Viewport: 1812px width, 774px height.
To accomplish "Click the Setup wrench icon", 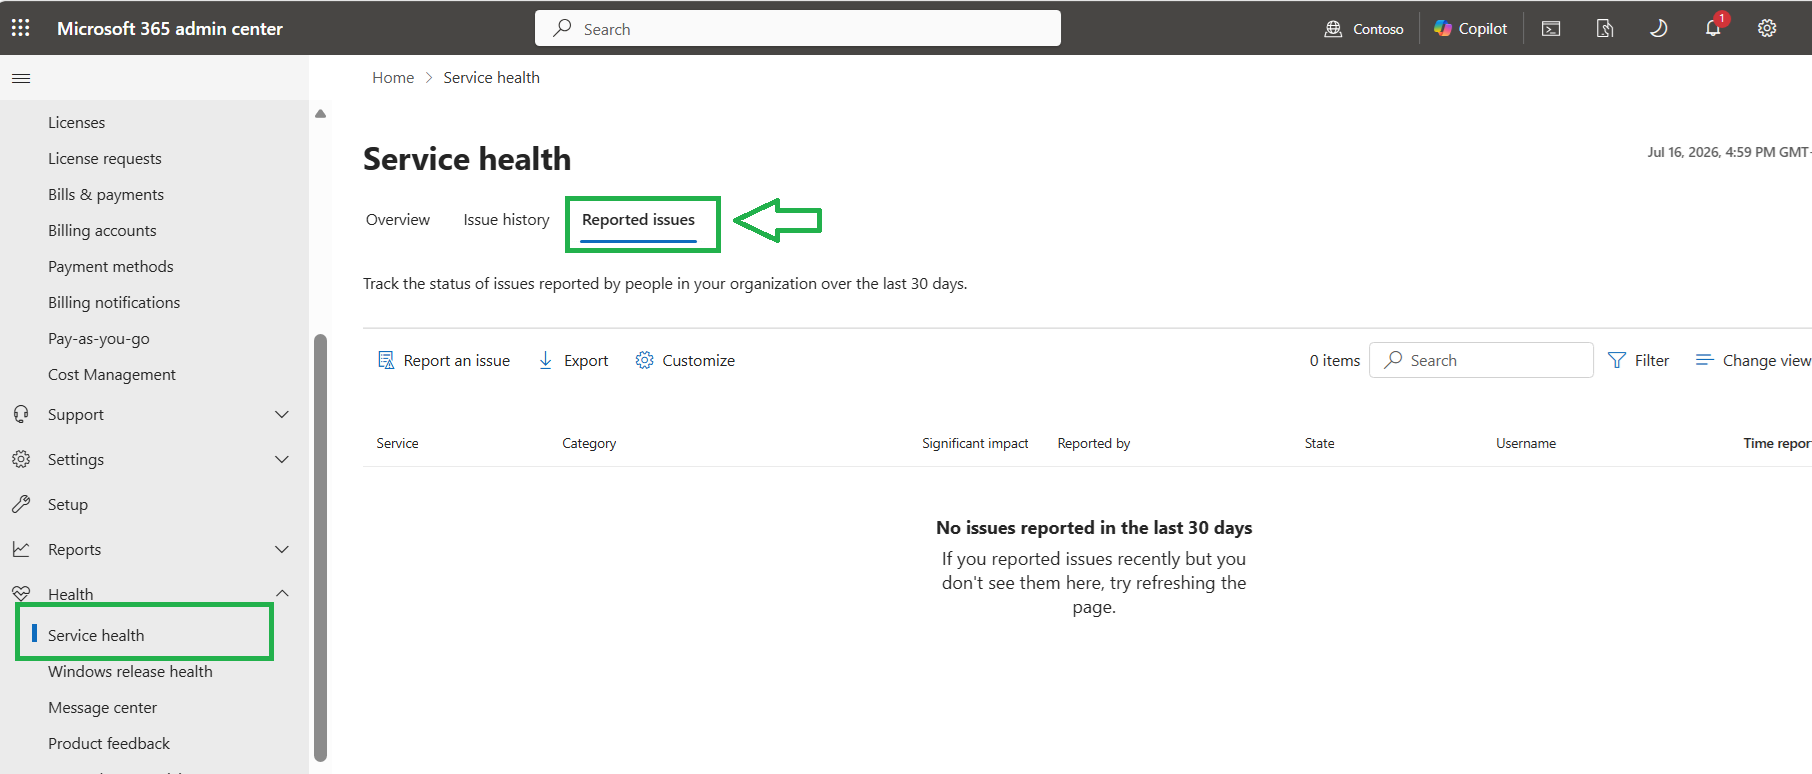I will [x=21, y=504].
